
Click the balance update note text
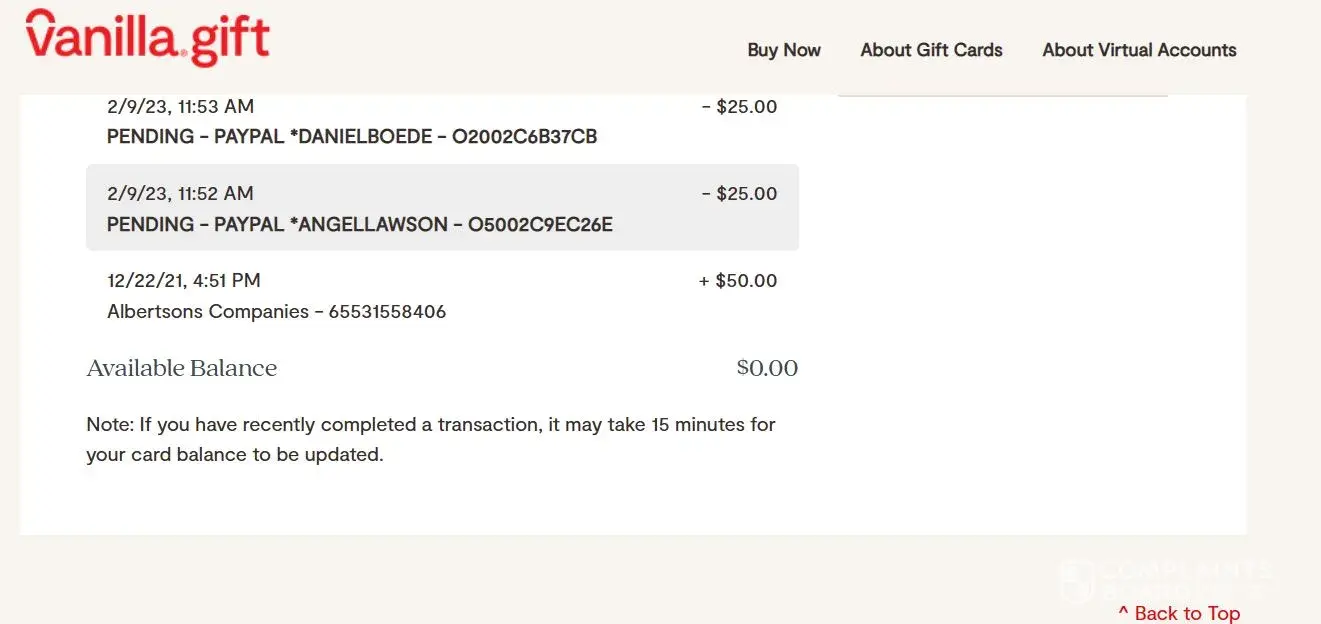(431, 439)
